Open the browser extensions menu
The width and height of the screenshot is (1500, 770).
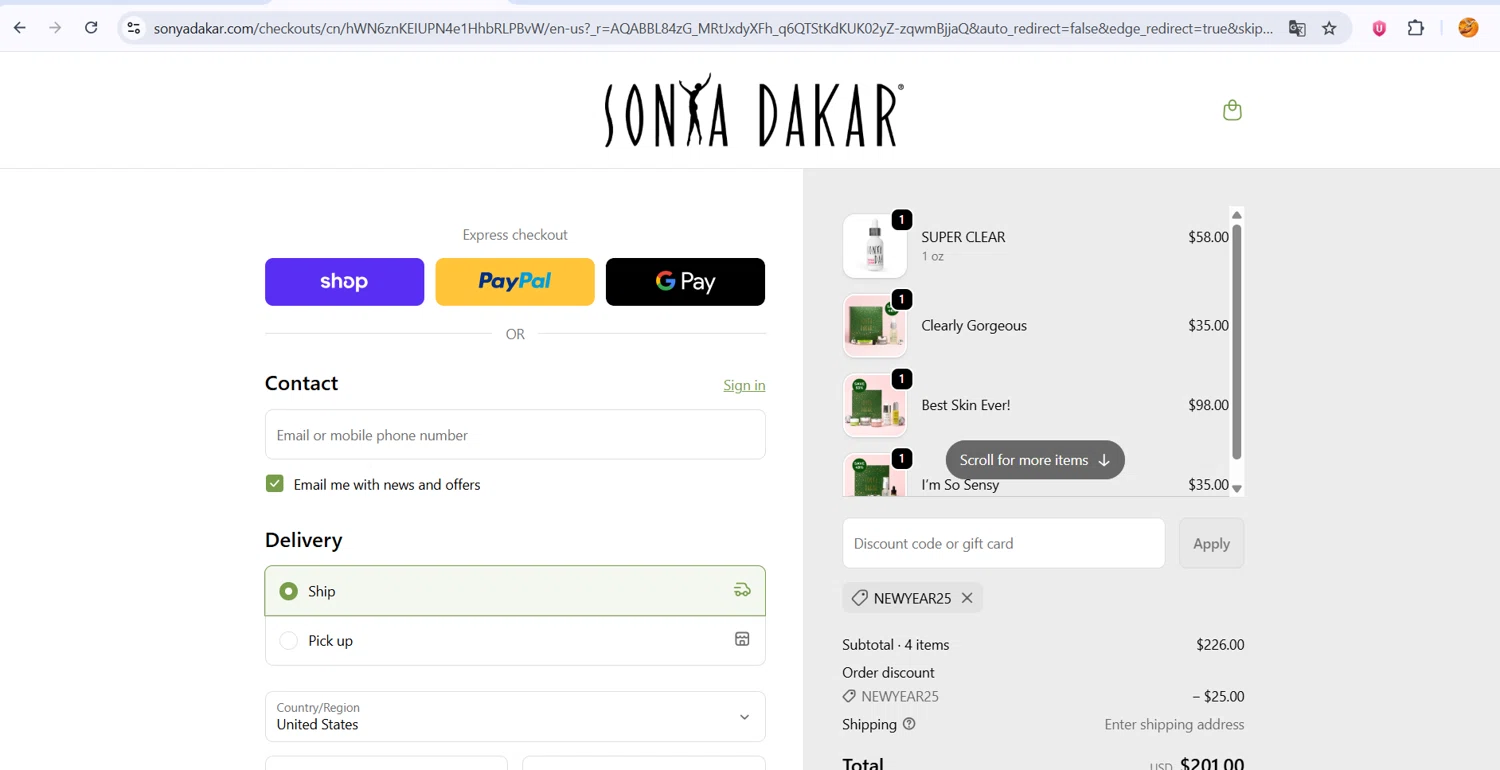tap(1415, 29)
